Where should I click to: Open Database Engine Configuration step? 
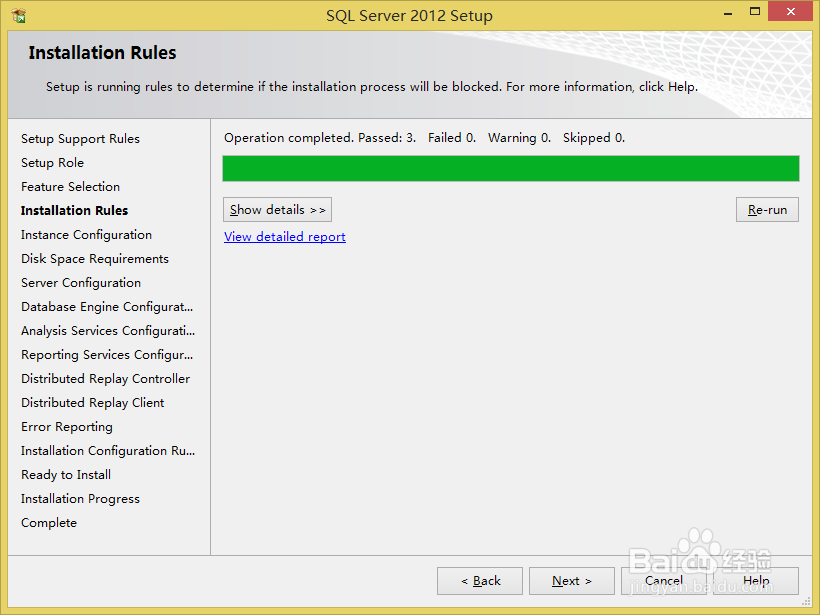point(106,306)
